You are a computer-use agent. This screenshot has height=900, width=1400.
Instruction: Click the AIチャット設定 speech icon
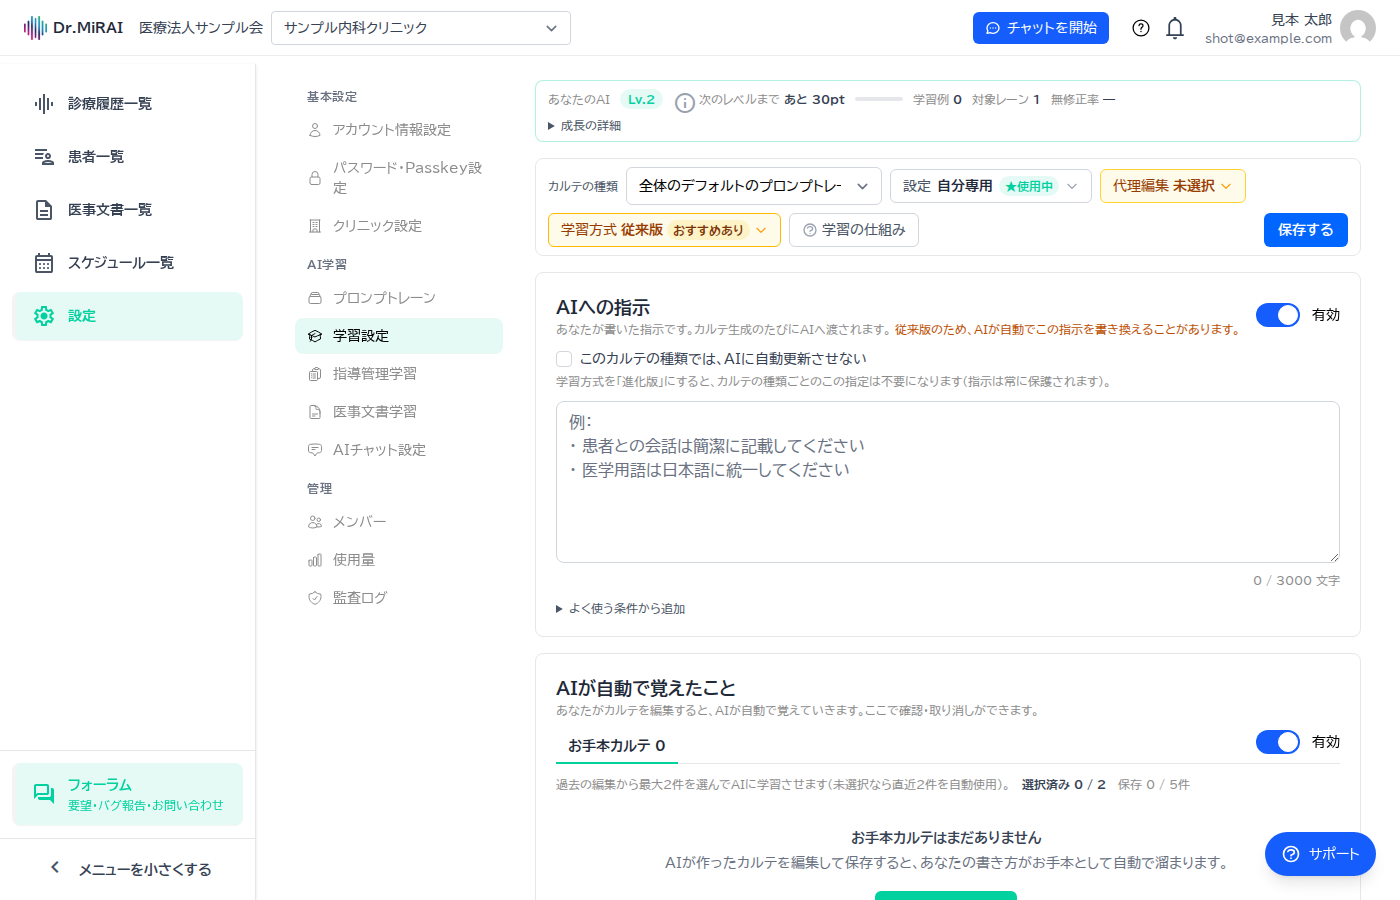(x=315, y=450)
